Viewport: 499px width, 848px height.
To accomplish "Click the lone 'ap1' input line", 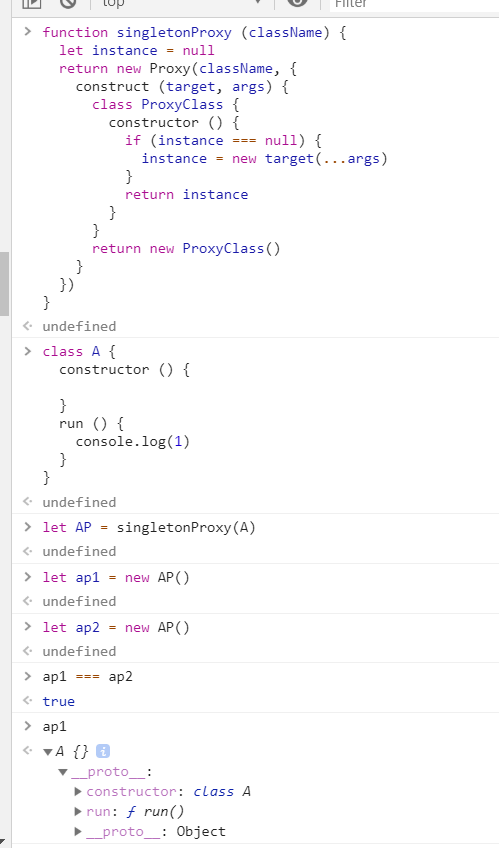I will pyautogui.click(x=54, y=726).
